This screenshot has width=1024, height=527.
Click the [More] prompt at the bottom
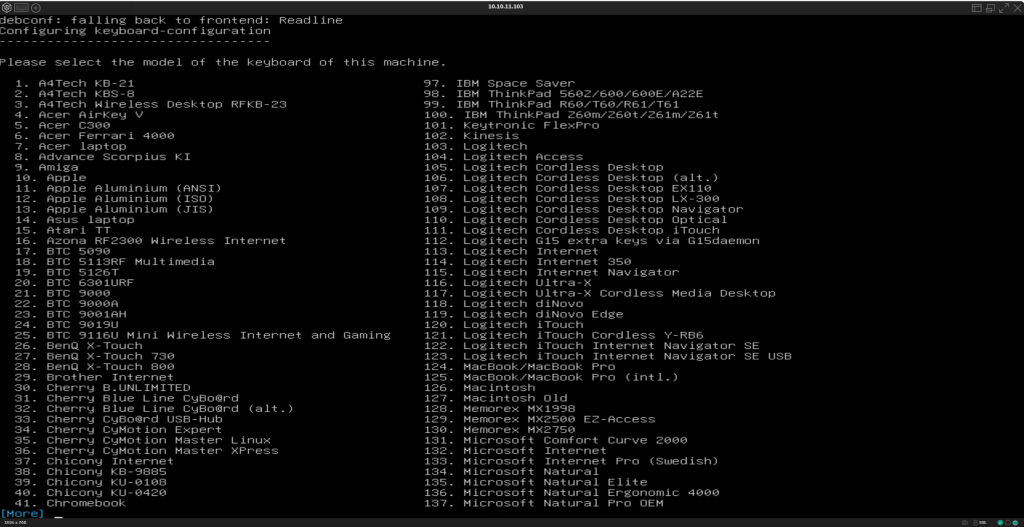(22, 513)
